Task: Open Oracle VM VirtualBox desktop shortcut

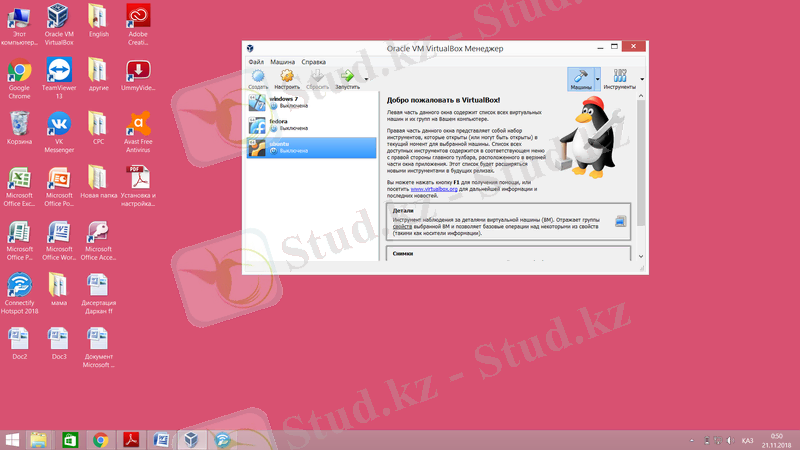Action: pos(59,24)
